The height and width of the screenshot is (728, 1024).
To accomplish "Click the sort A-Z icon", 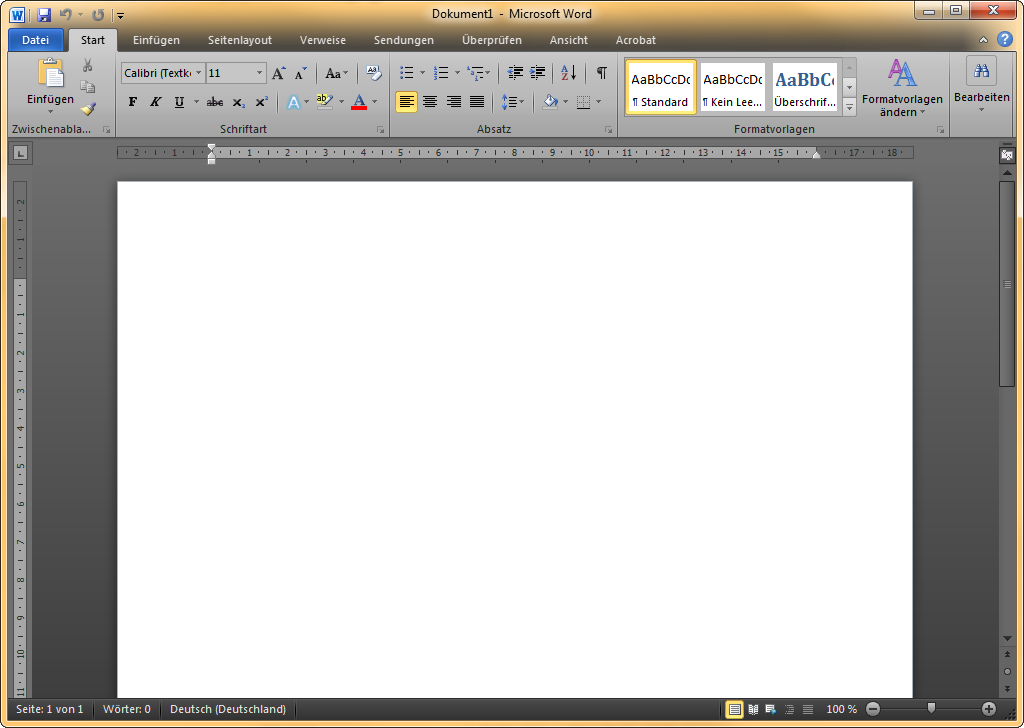I will [568, 73].
